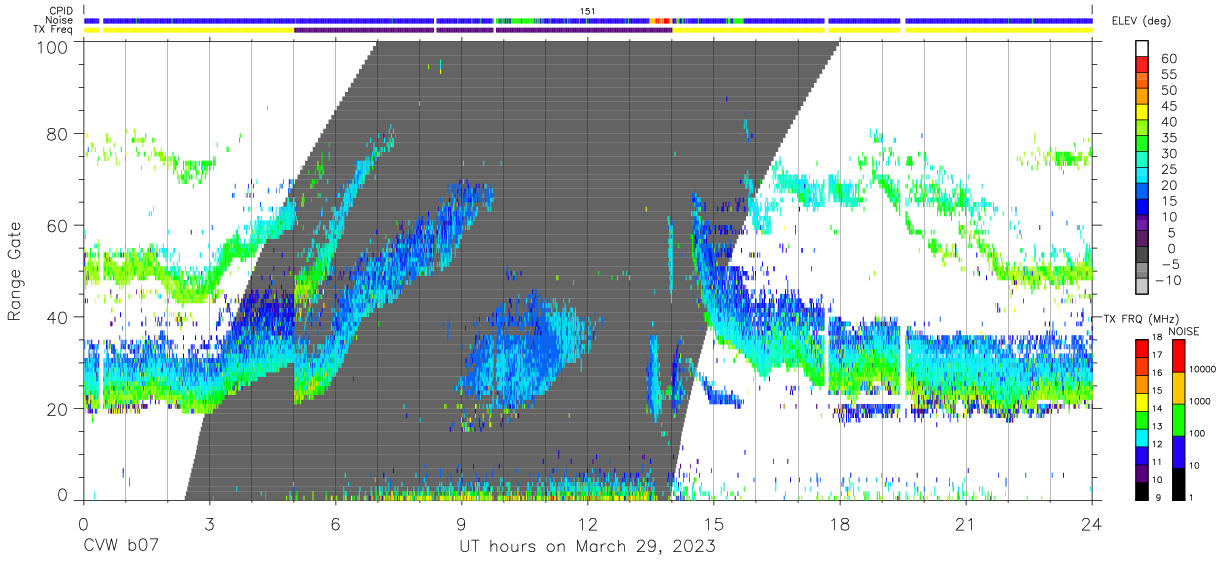Click the x-axis tick label '21'
Screen dimensions: 1228x567
966,524
